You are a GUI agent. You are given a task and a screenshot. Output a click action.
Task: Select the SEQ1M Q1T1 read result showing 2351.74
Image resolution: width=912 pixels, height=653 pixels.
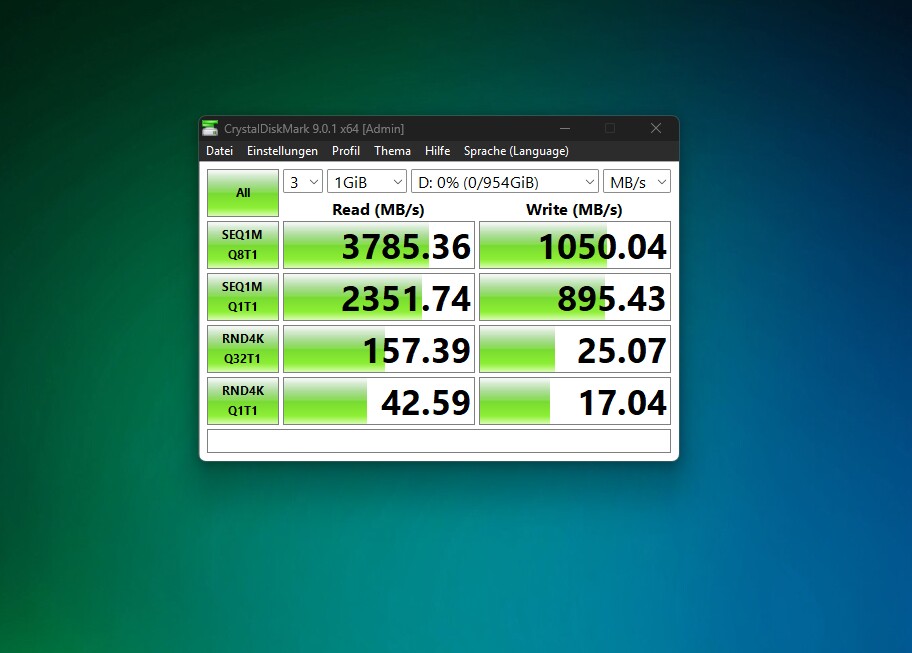tap(378, 296)
